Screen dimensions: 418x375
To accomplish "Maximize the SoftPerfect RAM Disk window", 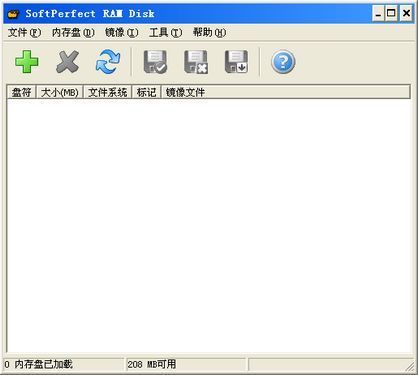I will (391, 14).
